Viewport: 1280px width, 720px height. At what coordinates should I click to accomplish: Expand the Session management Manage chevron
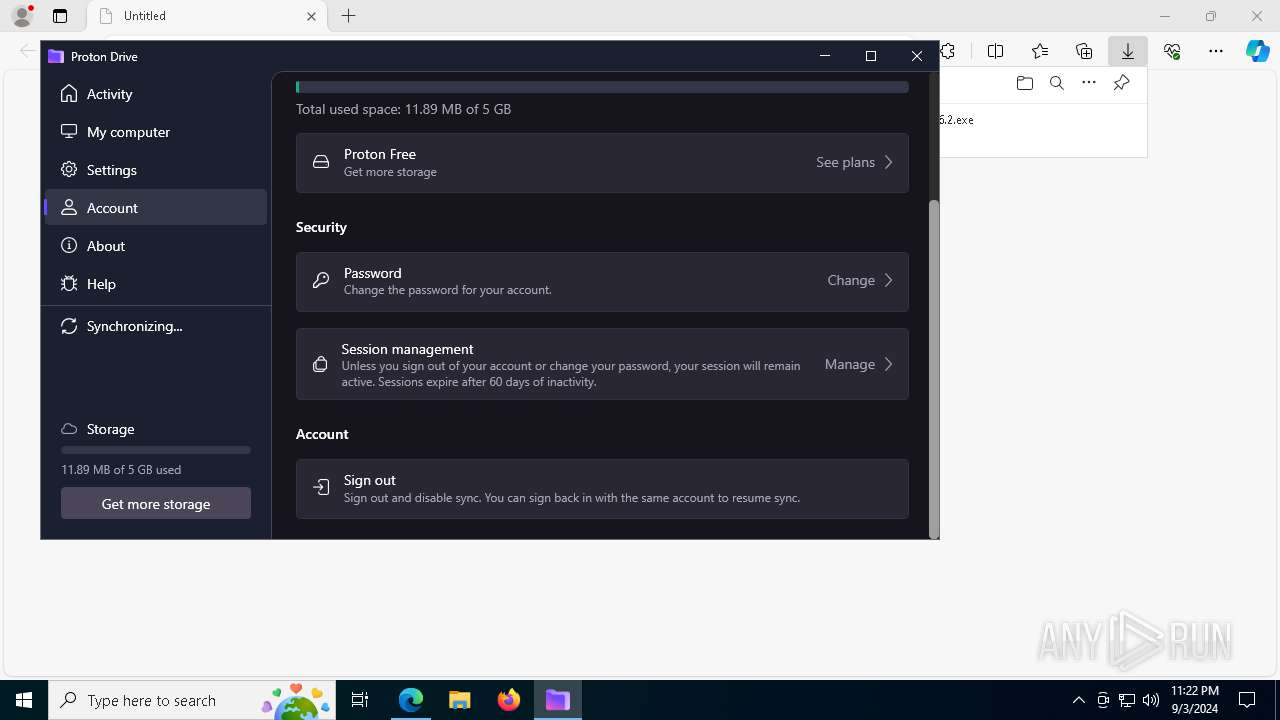[888, 365]
